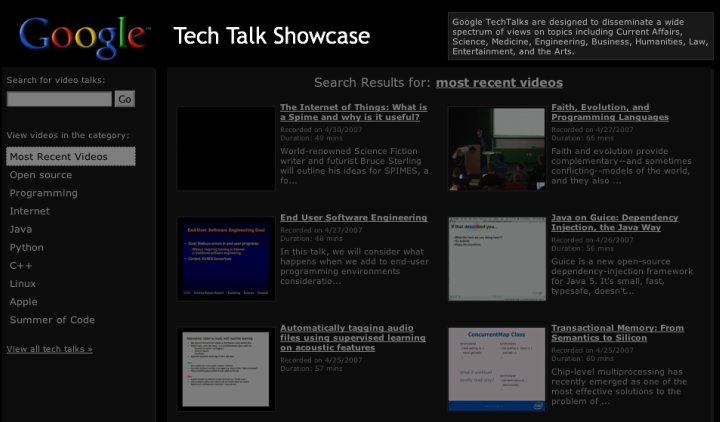
Task: Open the most recent videos heading link
Action: pyautogui.click(x=499, y=83)
